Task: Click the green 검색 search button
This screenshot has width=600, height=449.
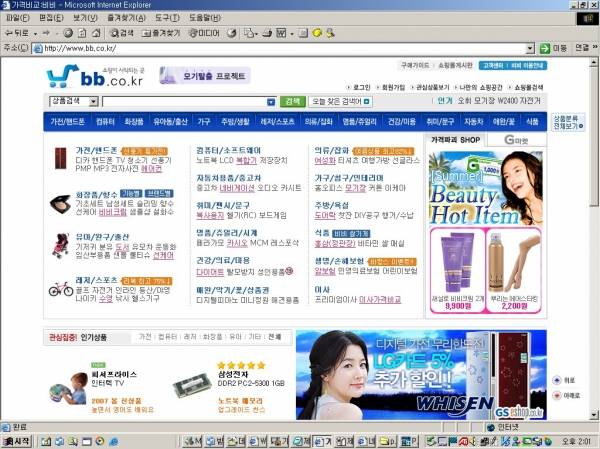Action: tap(293, 101)
